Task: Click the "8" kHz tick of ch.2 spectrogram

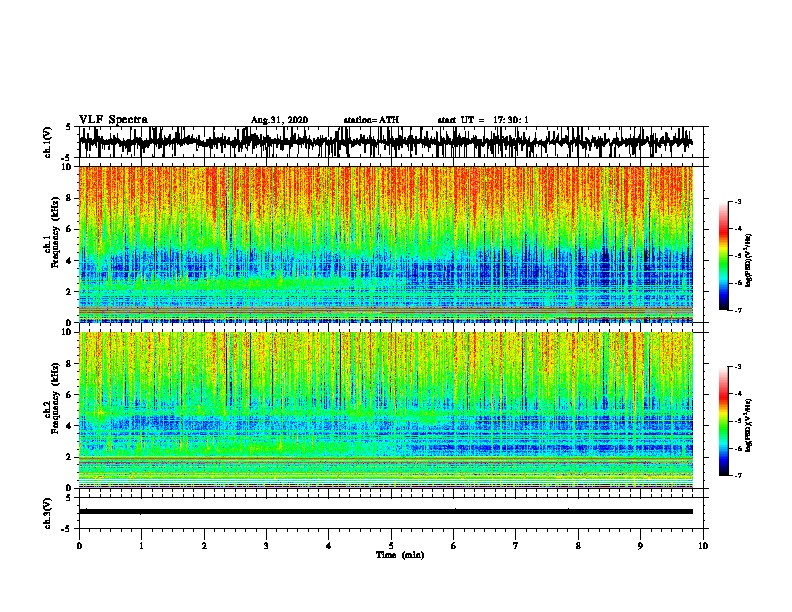Action: (71, 363)
